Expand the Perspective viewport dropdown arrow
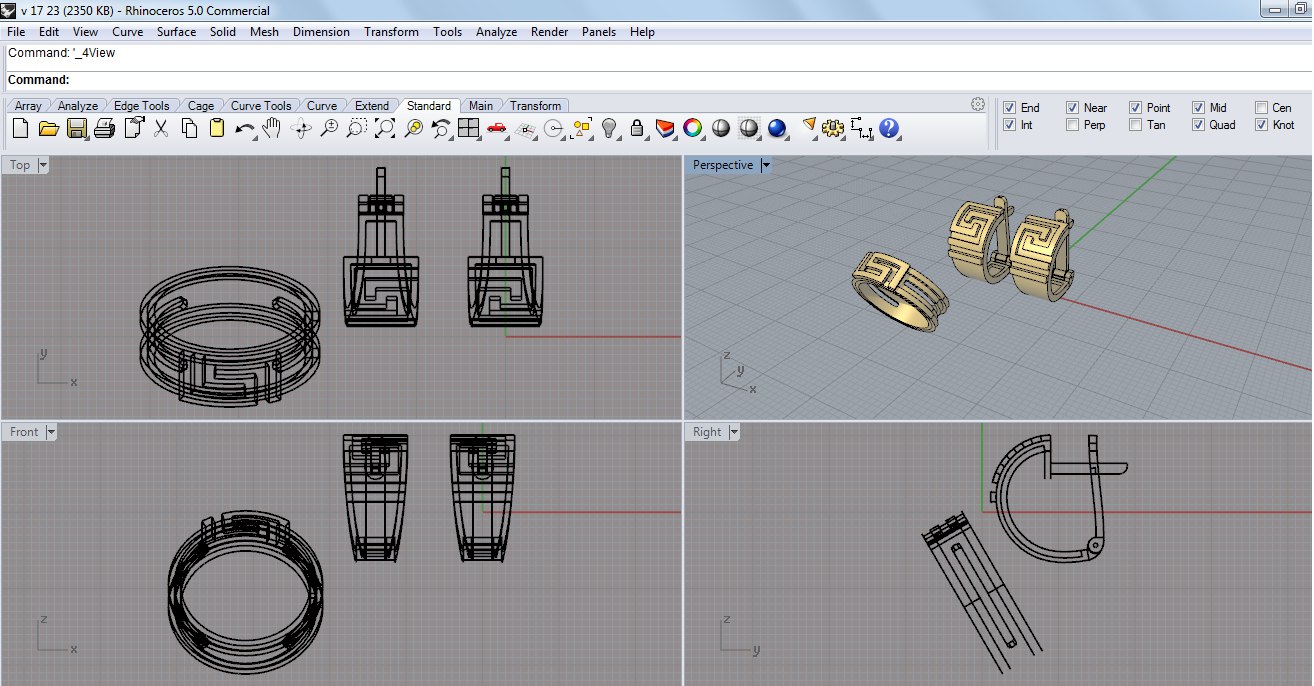The height and width of the screenshot is (686, 1314). click(765, 165)
